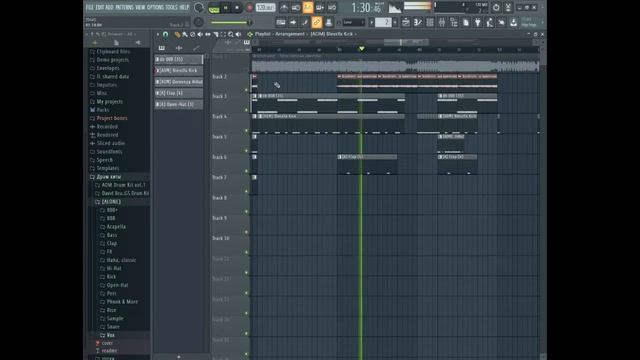The image size is (640, 360).
Task: Click the play/pause transport button
Action: (x=225, y=8)
